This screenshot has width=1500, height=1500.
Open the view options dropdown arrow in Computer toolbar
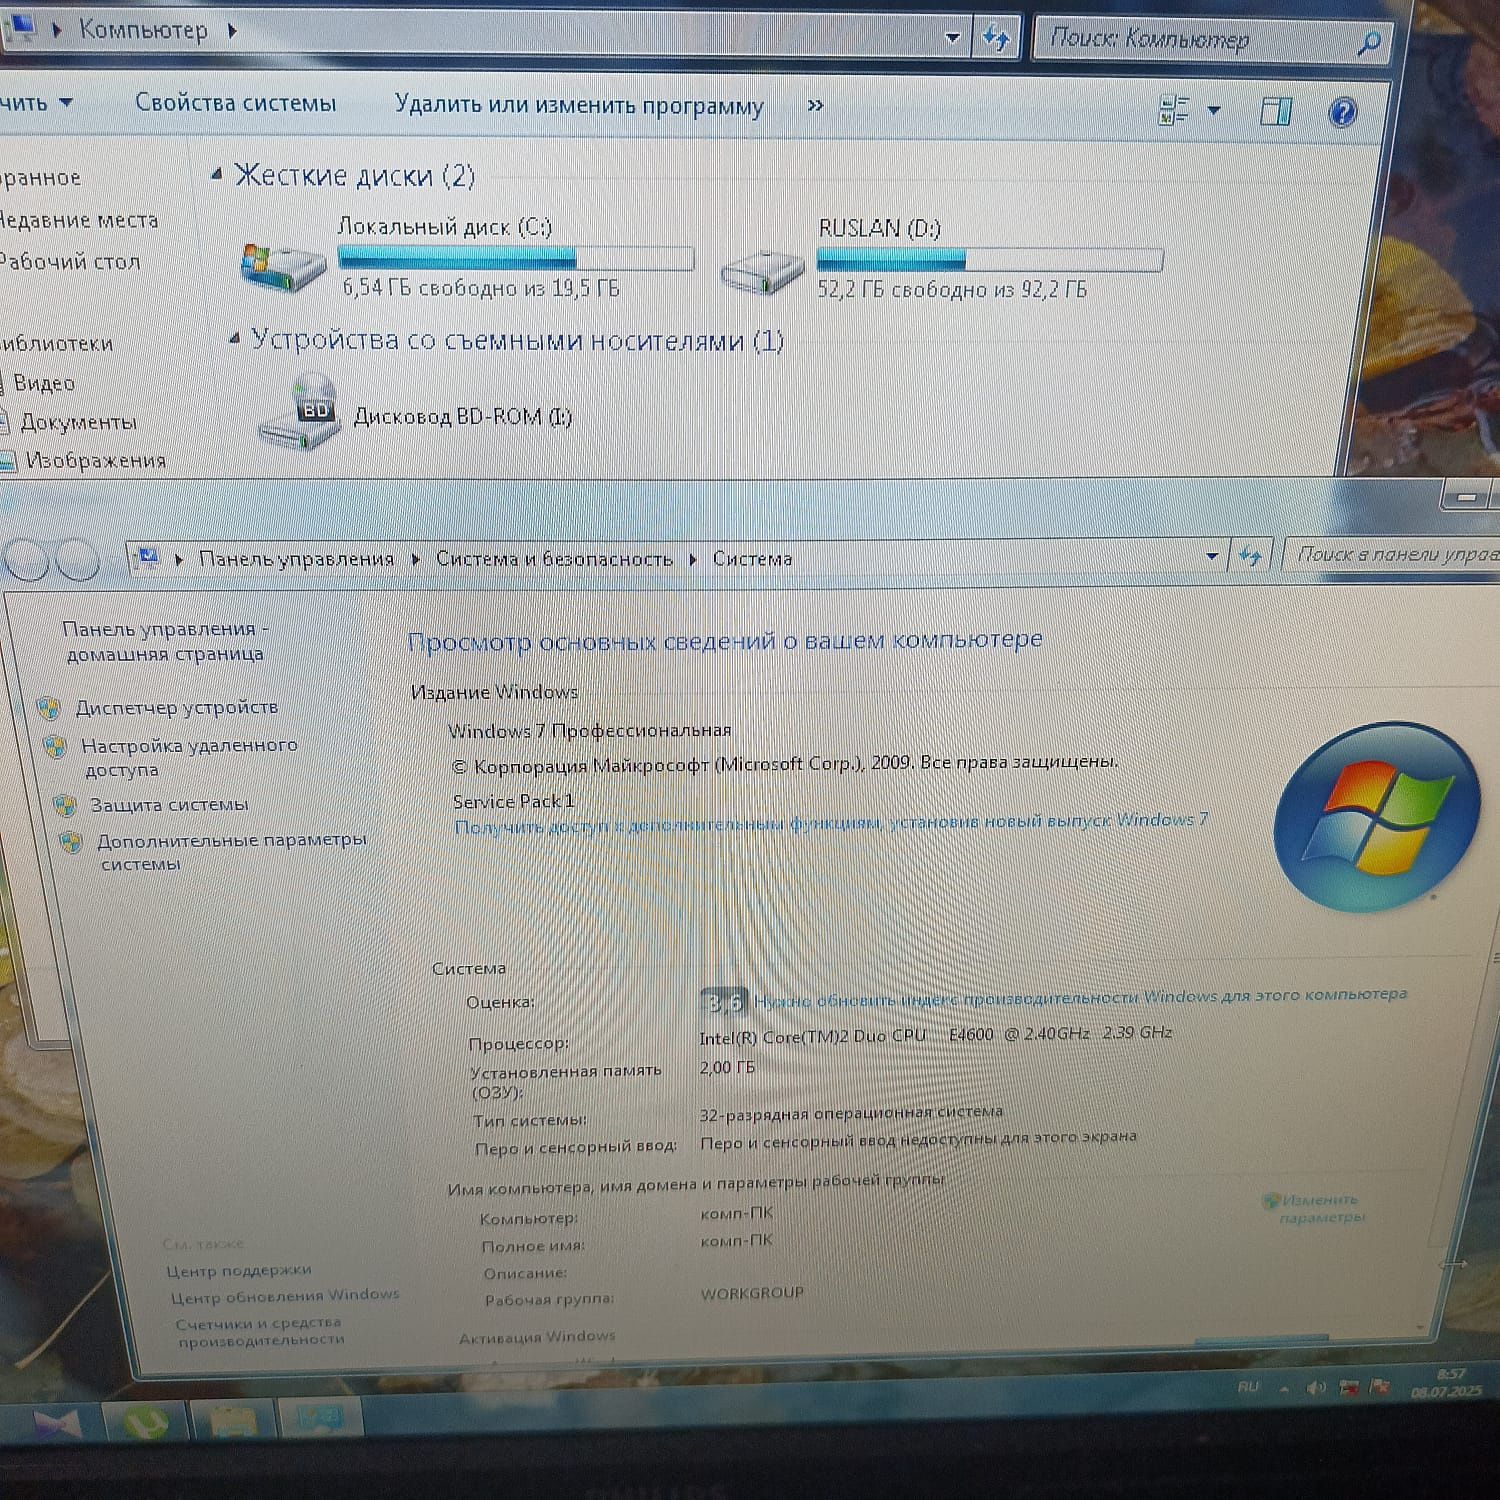click(1214, 110)
